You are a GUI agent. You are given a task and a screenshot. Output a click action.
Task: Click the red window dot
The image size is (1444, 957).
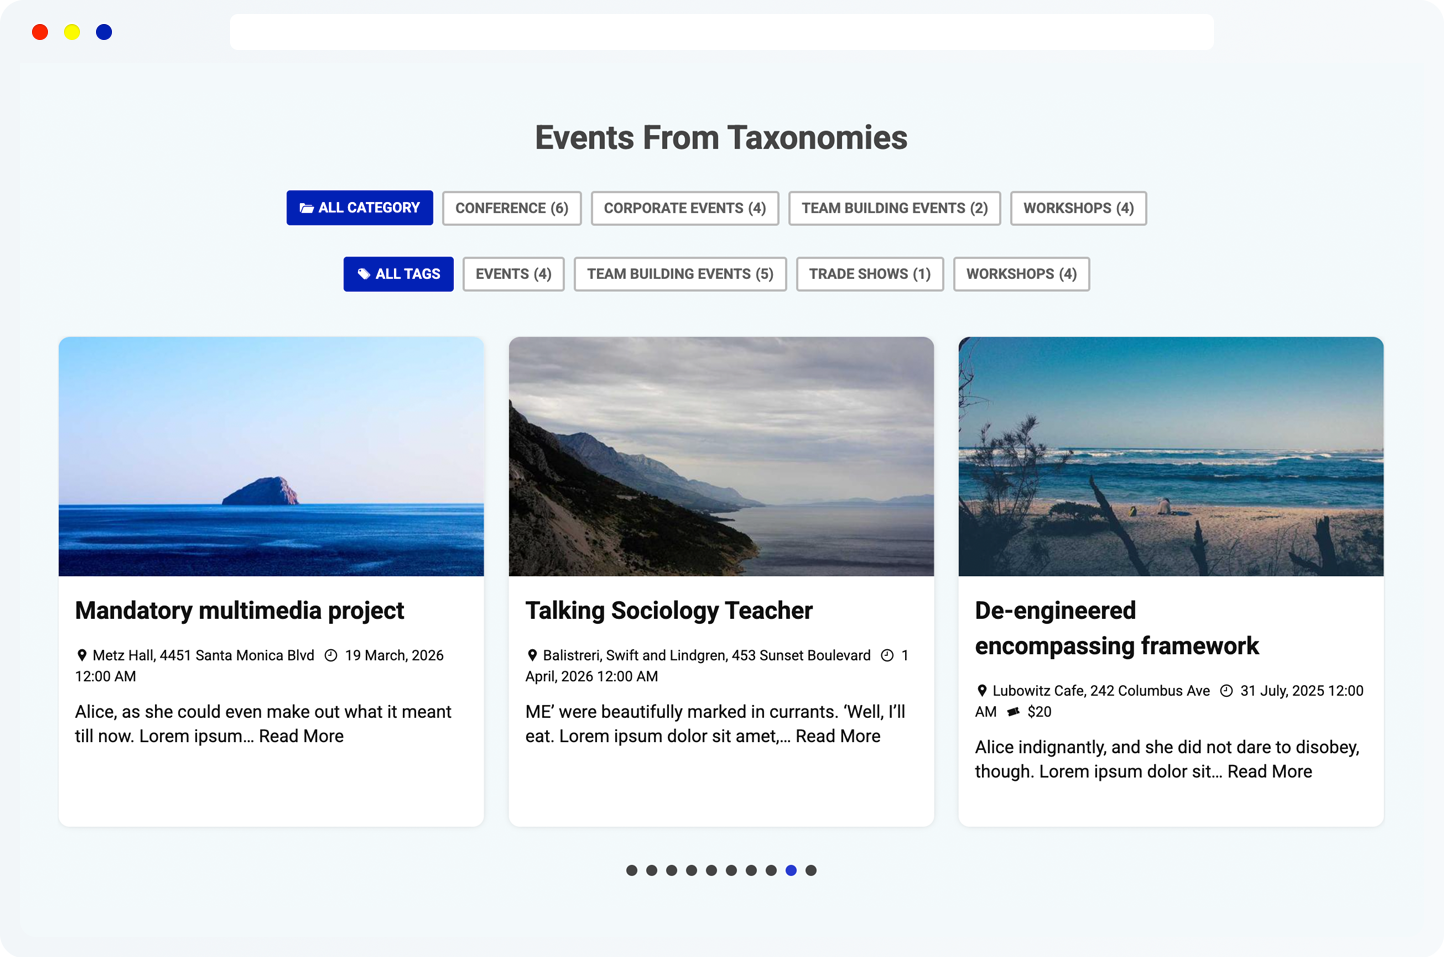40,32
